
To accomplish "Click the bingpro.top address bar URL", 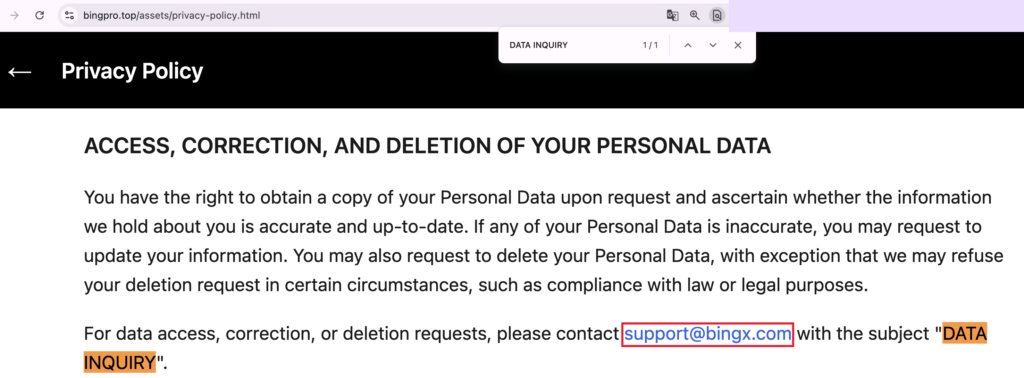I will [x=172, y=15].
